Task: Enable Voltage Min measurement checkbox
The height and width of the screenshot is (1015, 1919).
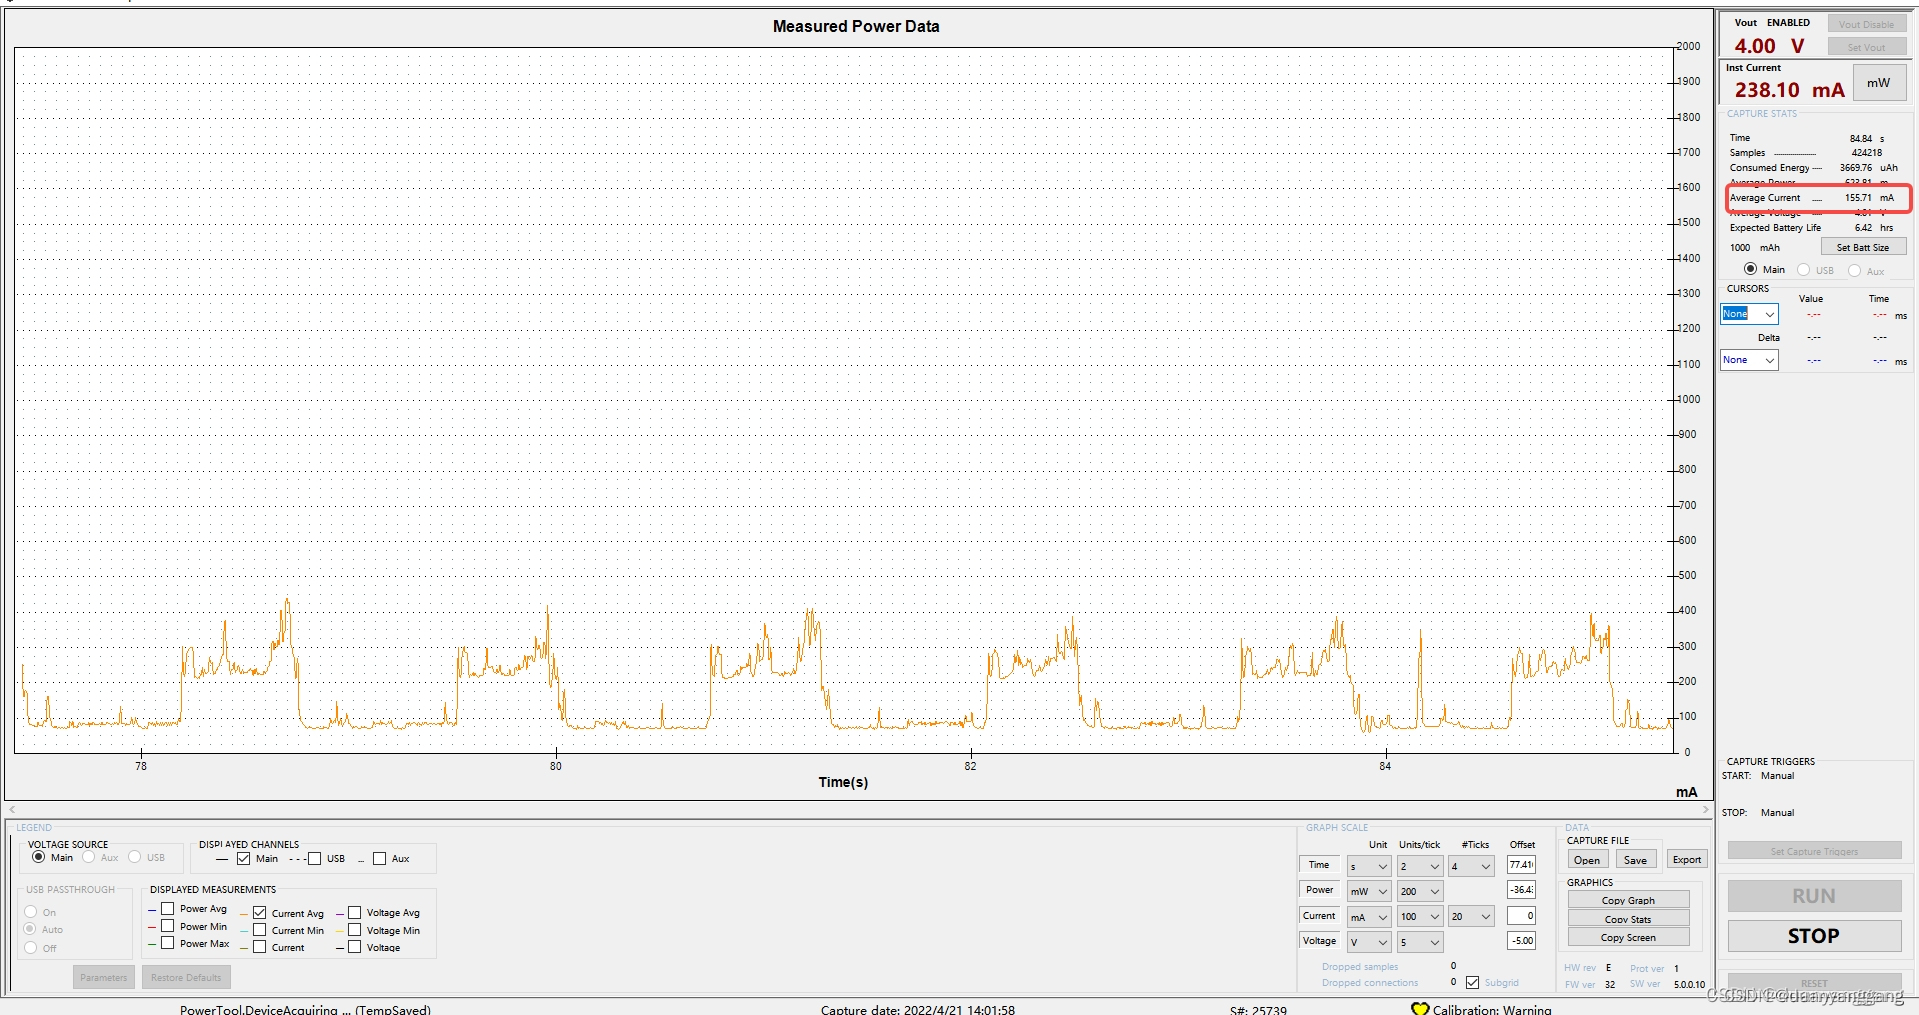Action: (354, 930)
